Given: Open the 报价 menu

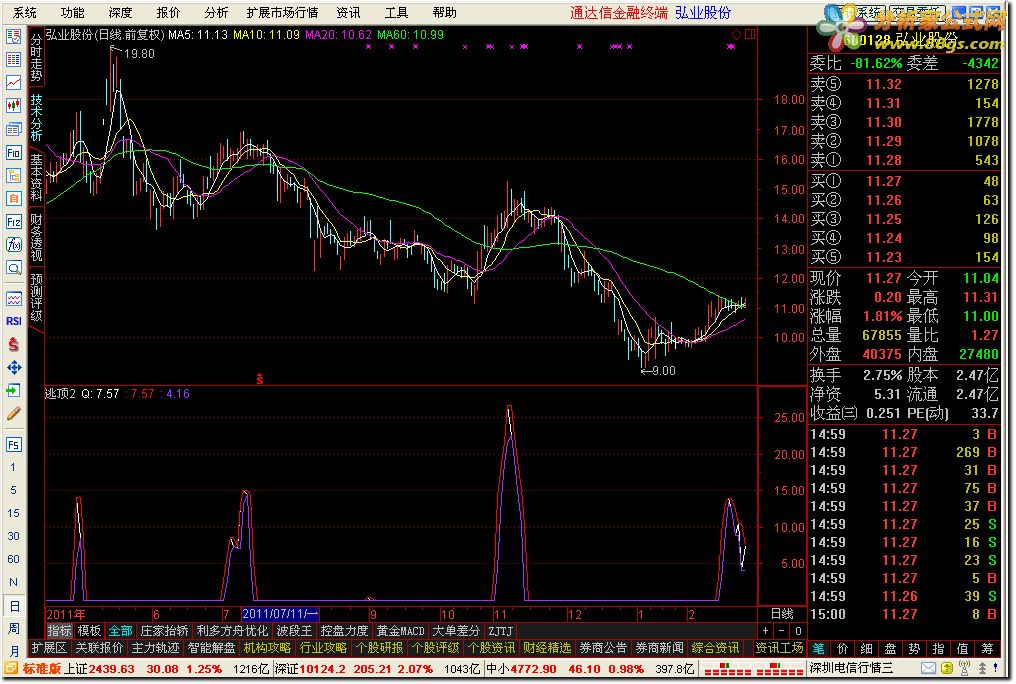Looking at the screenshot, I should [168, 12].
